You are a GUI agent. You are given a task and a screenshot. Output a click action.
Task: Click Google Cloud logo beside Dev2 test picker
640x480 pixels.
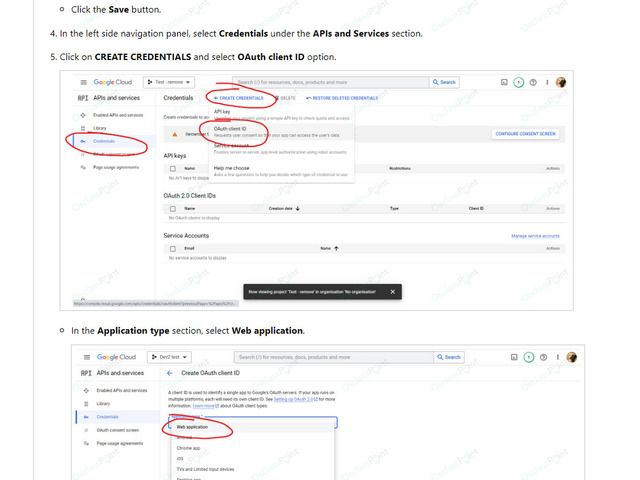[116, 357]
